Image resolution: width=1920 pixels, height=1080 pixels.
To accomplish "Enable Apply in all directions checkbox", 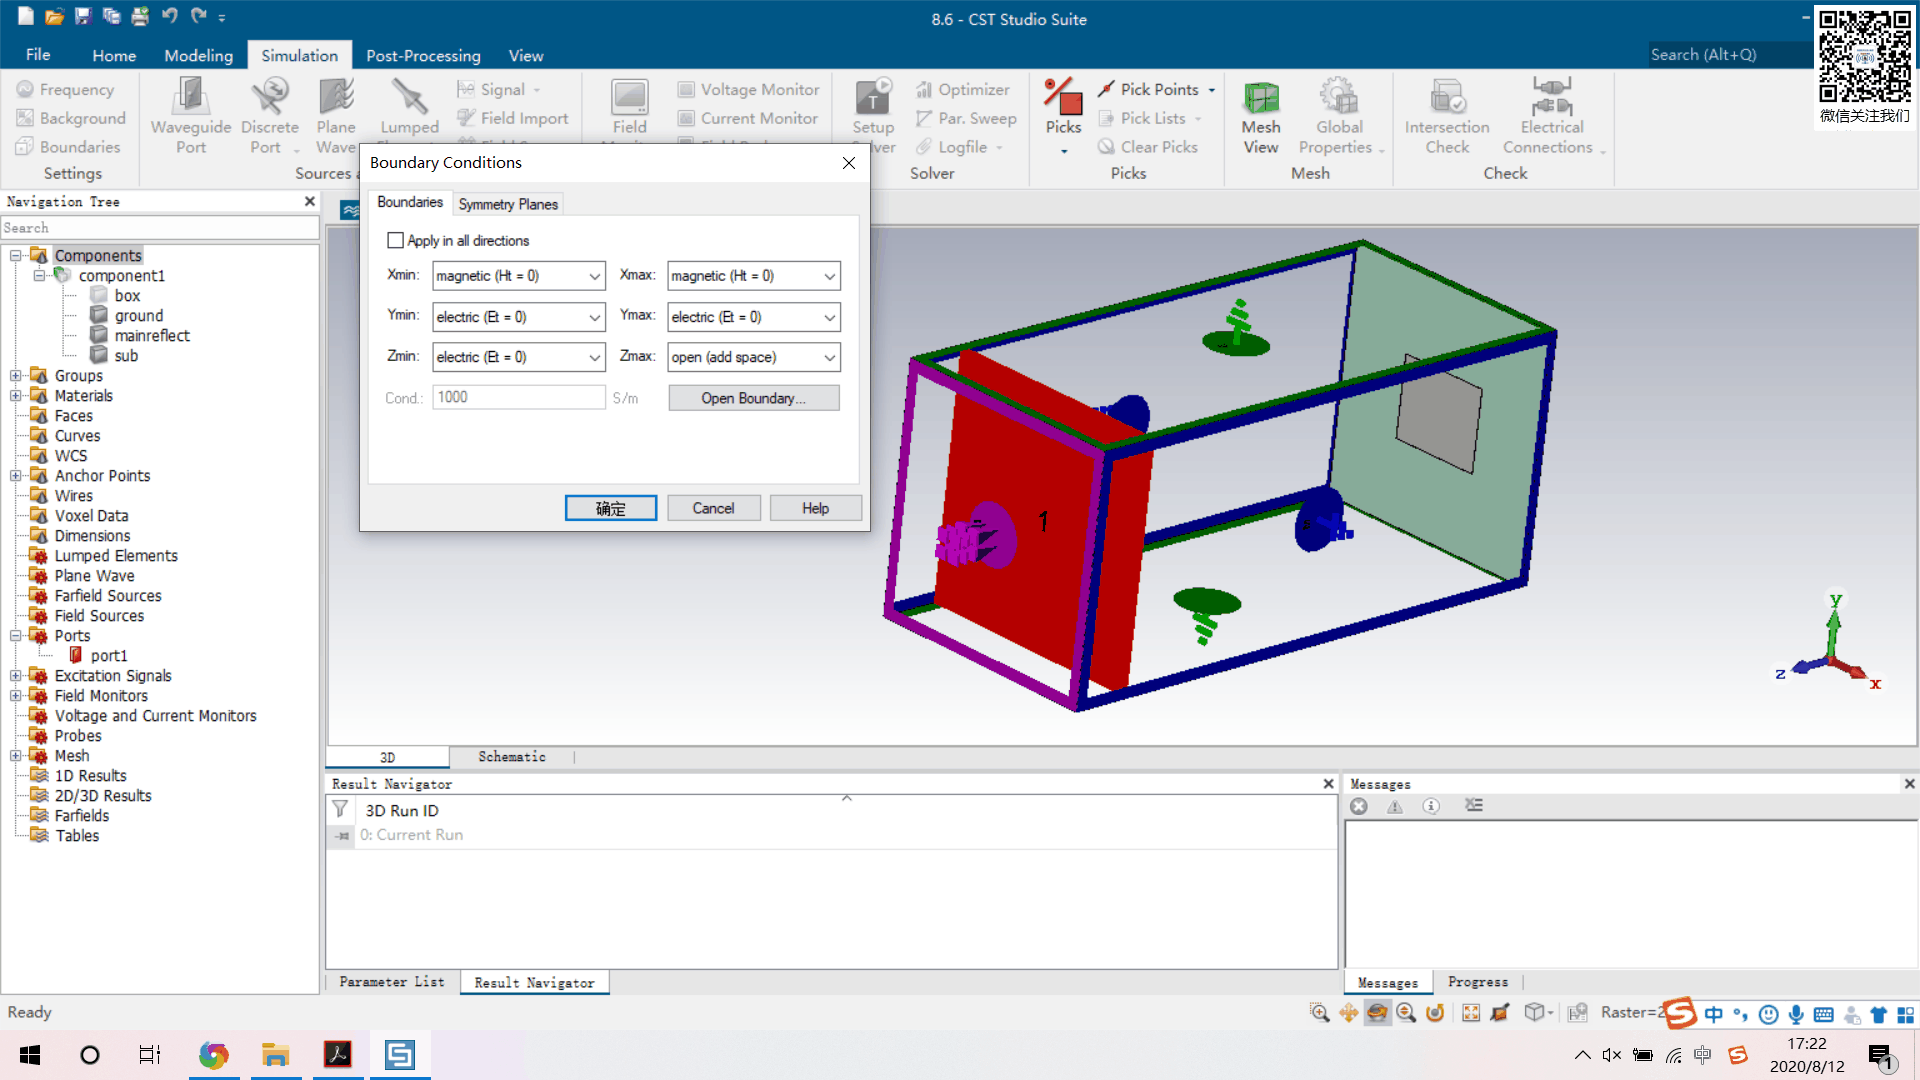I will pos(396,241).
